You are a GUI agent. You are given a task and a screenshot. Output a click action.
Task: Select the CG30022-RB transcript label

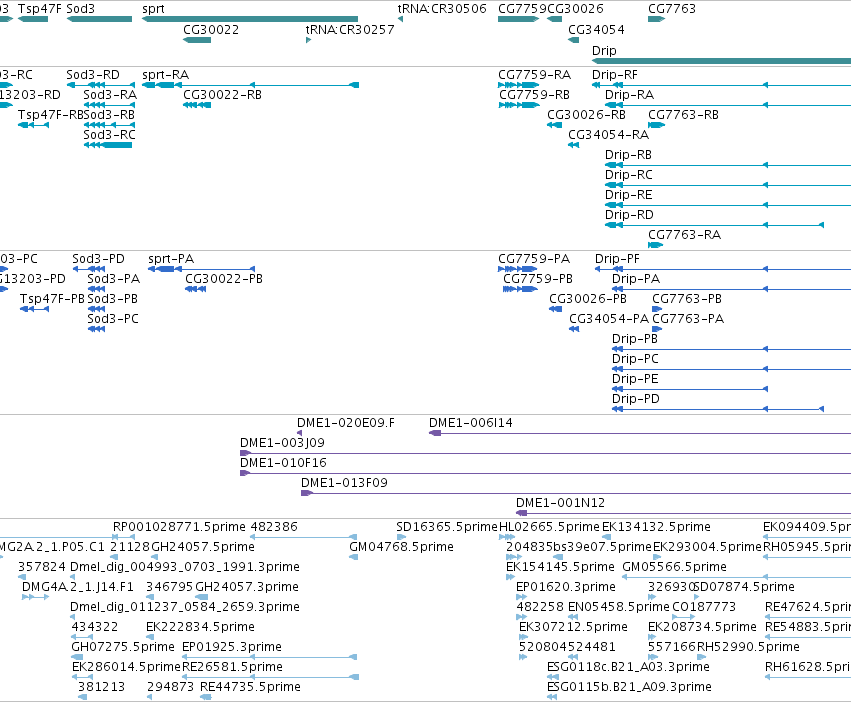tap(223, 95)
